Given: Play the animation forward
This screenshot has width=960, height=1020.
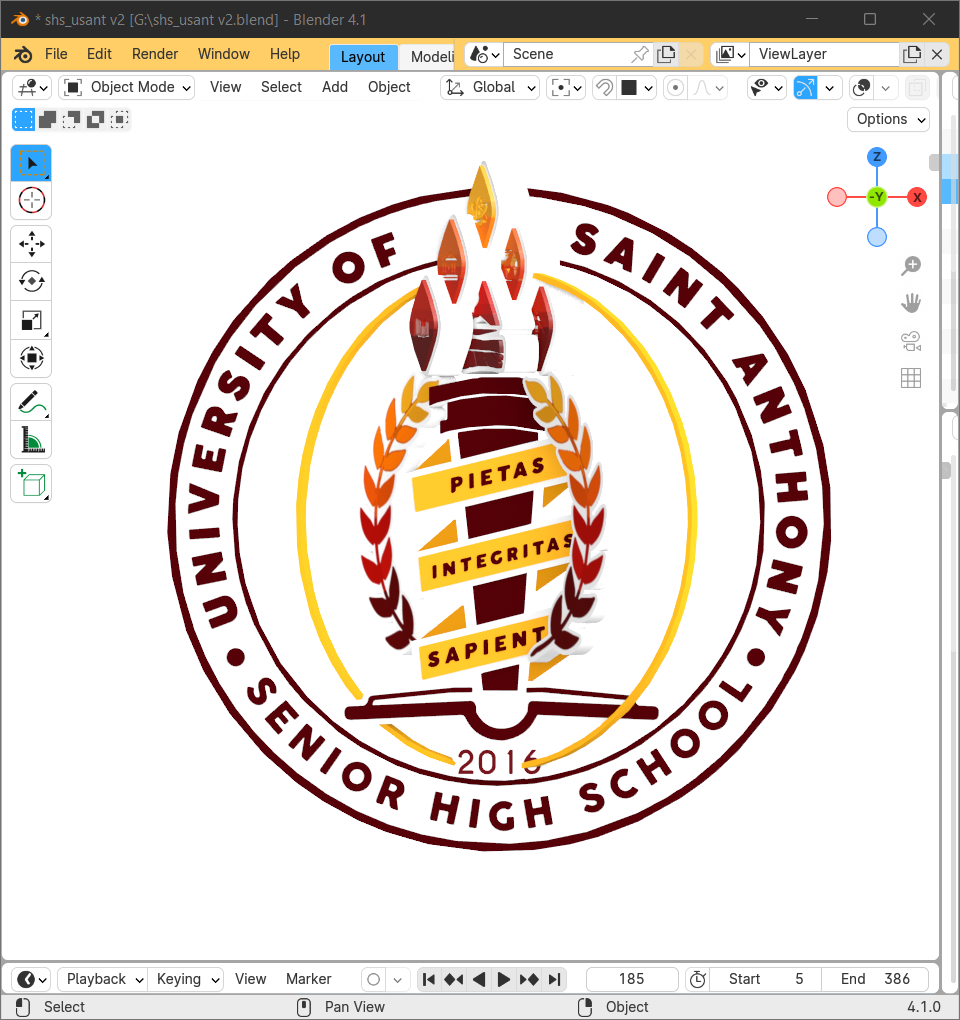Looking at the screenshot, I should 503,979.
